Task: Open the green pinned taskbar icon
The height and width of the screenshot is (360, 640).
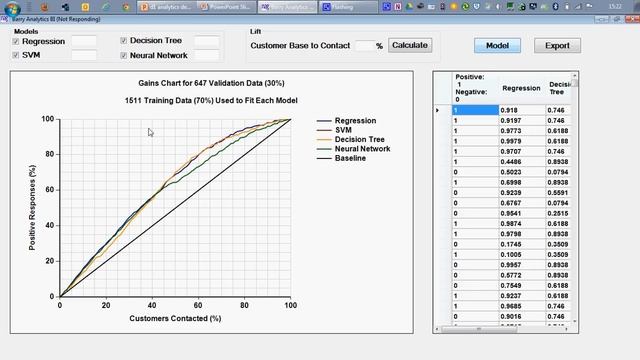Action: [106, 7]
